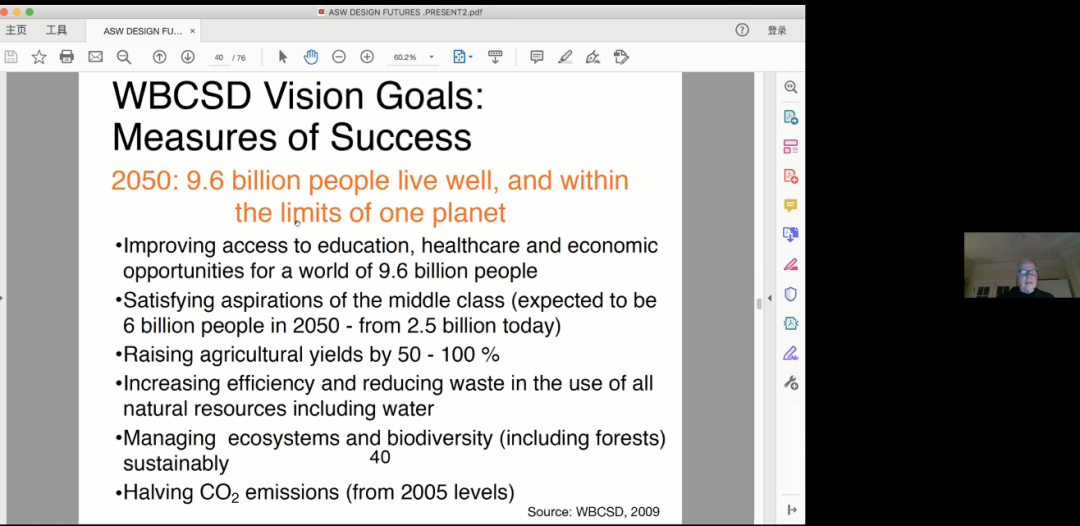Open Fill & Sign in the right panel

(791, 353)
